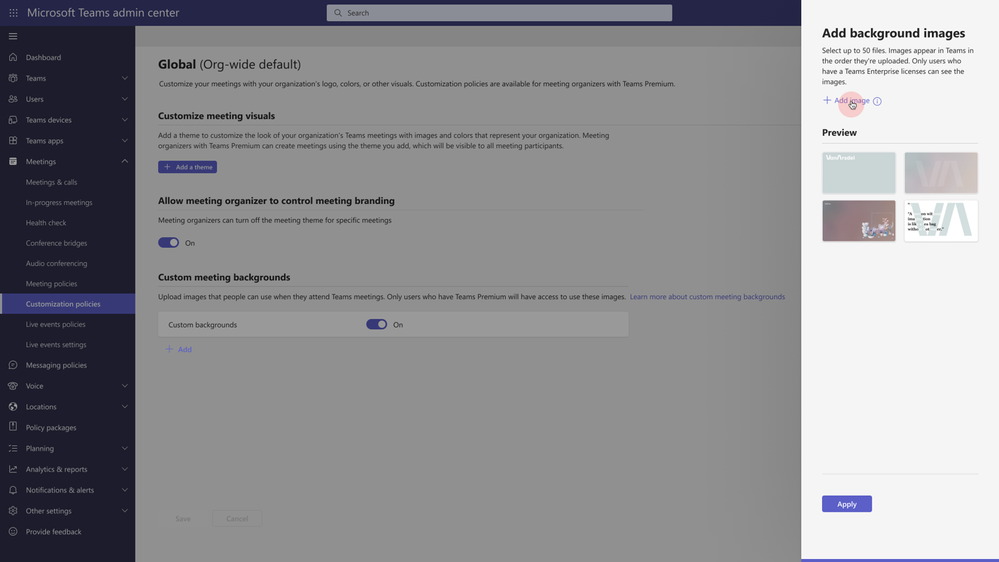Click the Dashboard home icon
The image size is (999, 562).
pyautogui.click(x=13, y=57)
